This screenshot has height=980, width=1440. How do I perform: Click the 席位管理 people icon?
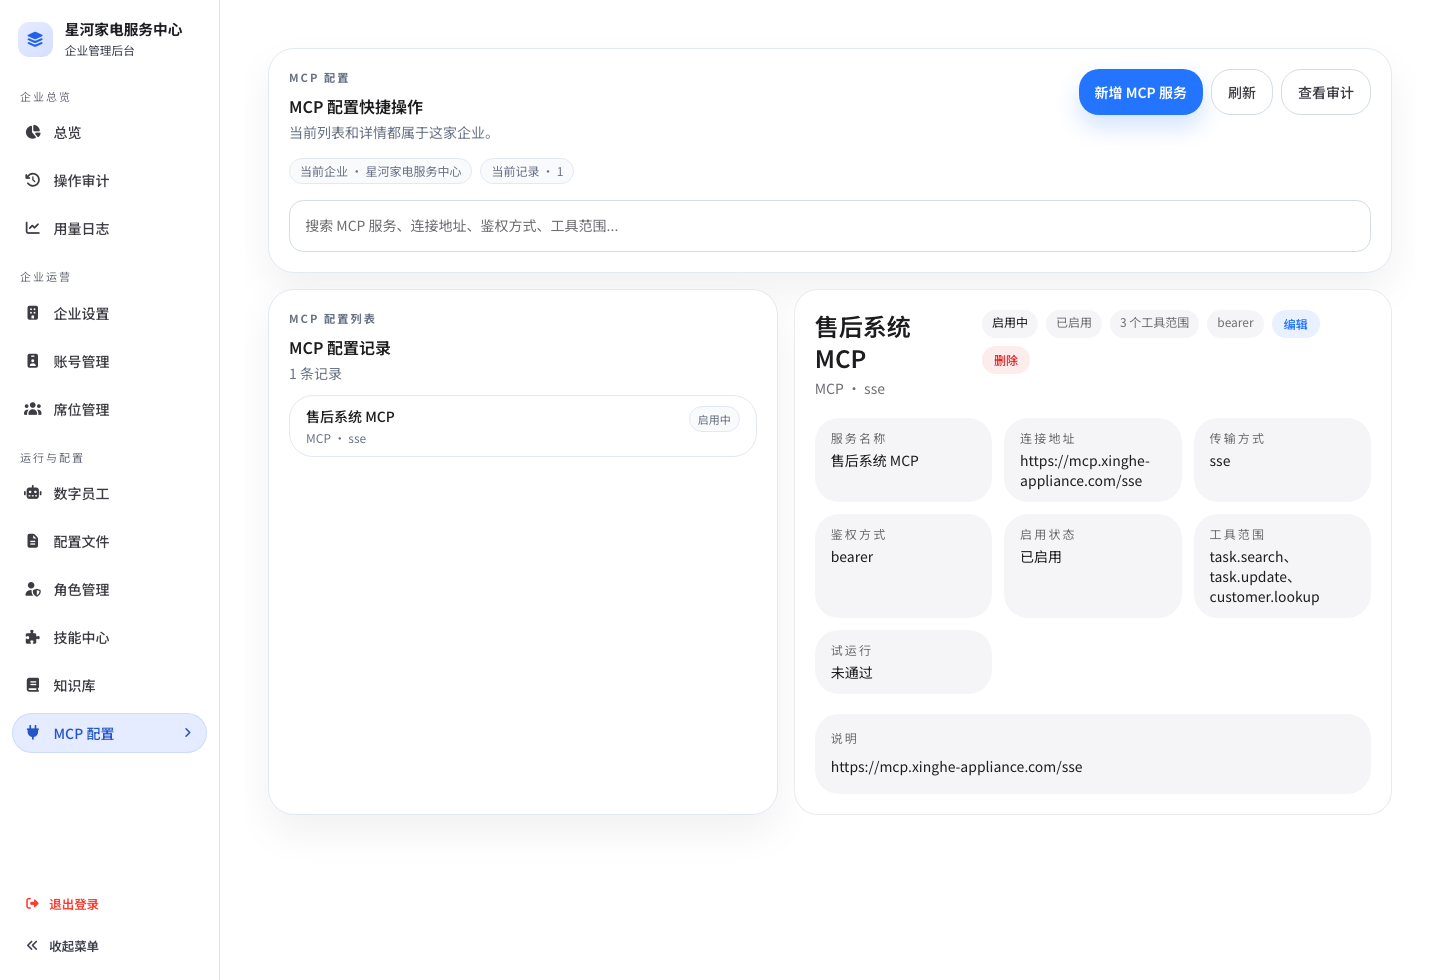(33, 409)
